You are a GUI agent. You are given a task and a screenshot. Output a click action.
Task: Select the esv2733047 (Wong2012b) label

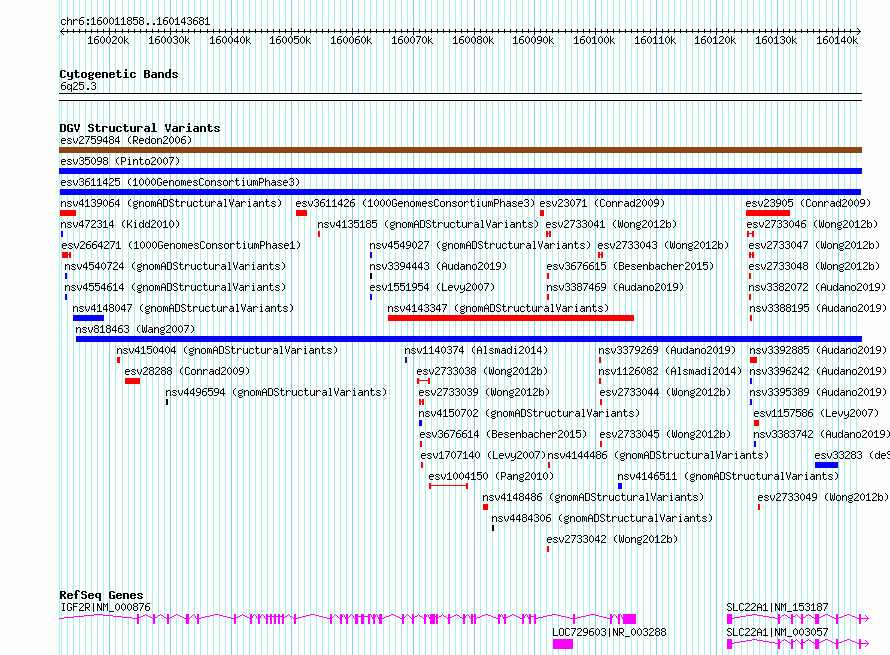814,245
